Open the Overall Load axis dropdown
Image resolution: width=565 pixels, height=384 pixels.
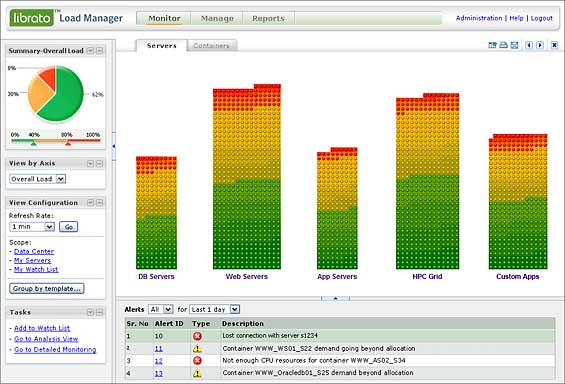click(37, 179)
